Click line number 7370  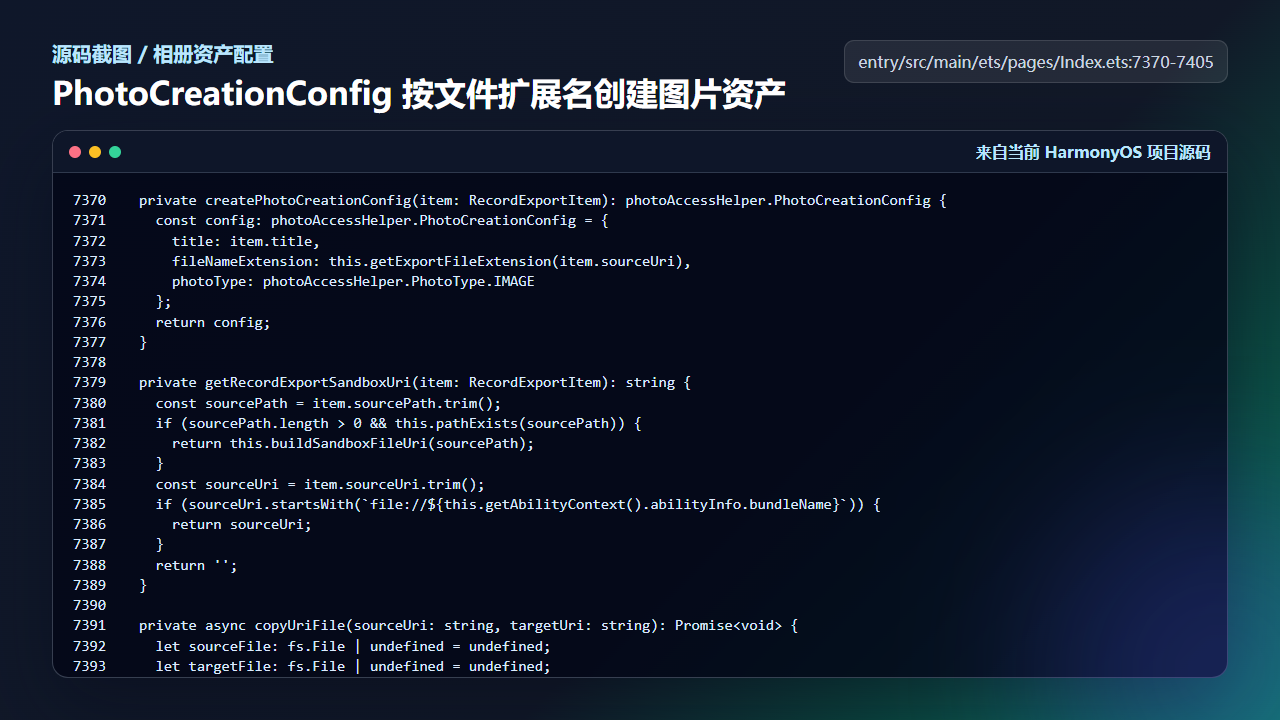pos(89,200)
